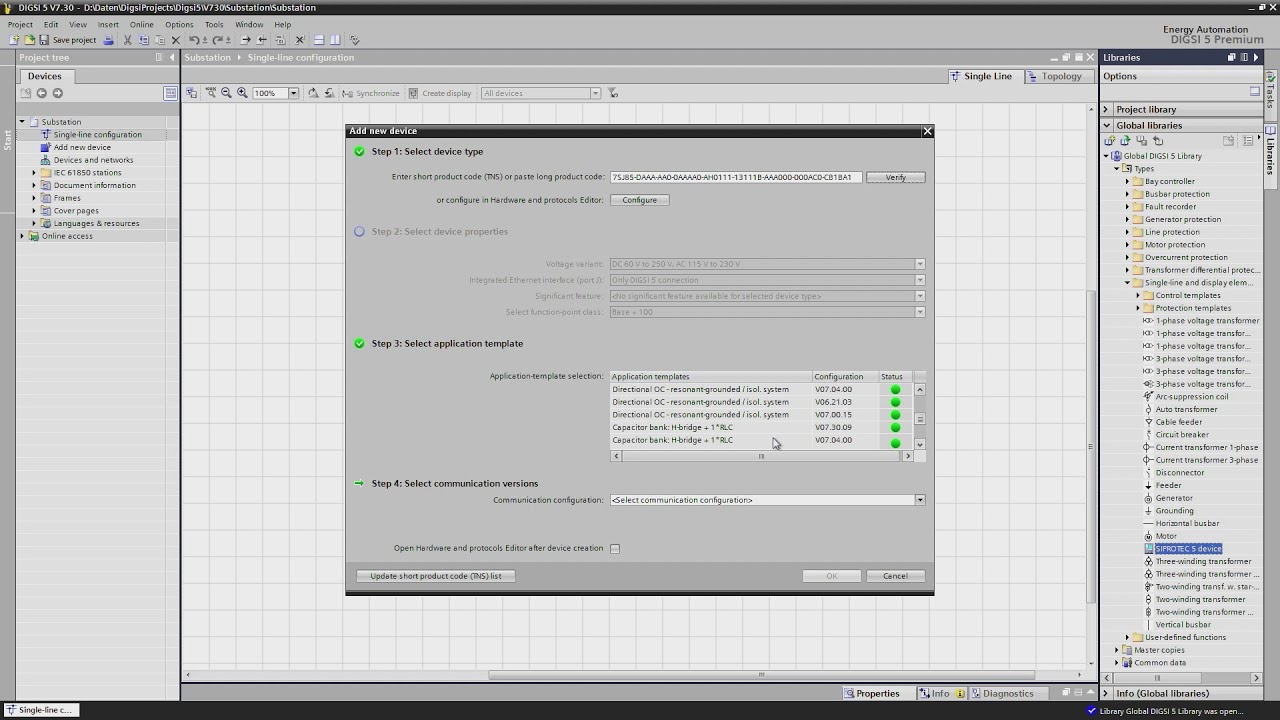Zoom out with the minus magnifier icon

point(226,93)
